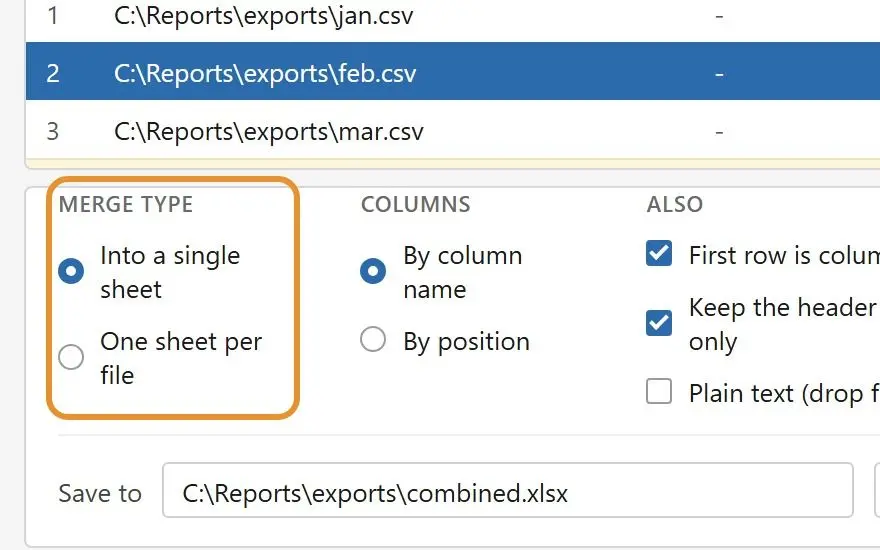Click row number 3 in file list
The image size is (880, 550).
(52, 131)
